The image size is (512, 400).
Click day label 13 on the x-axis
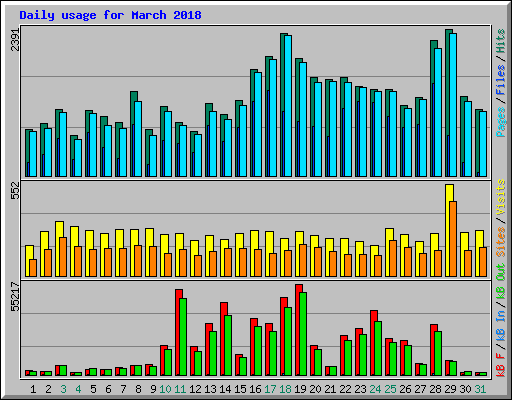coord(210,389)
